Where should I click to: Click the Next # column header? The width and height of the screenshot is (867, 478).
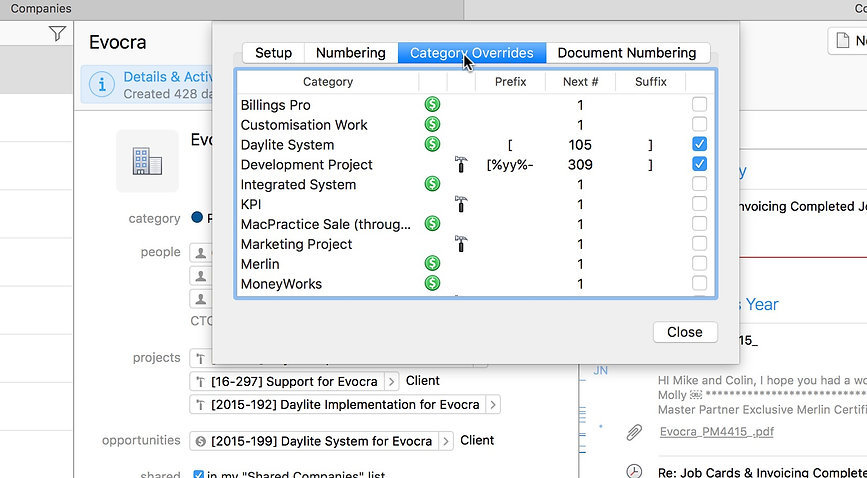[580, 82]
